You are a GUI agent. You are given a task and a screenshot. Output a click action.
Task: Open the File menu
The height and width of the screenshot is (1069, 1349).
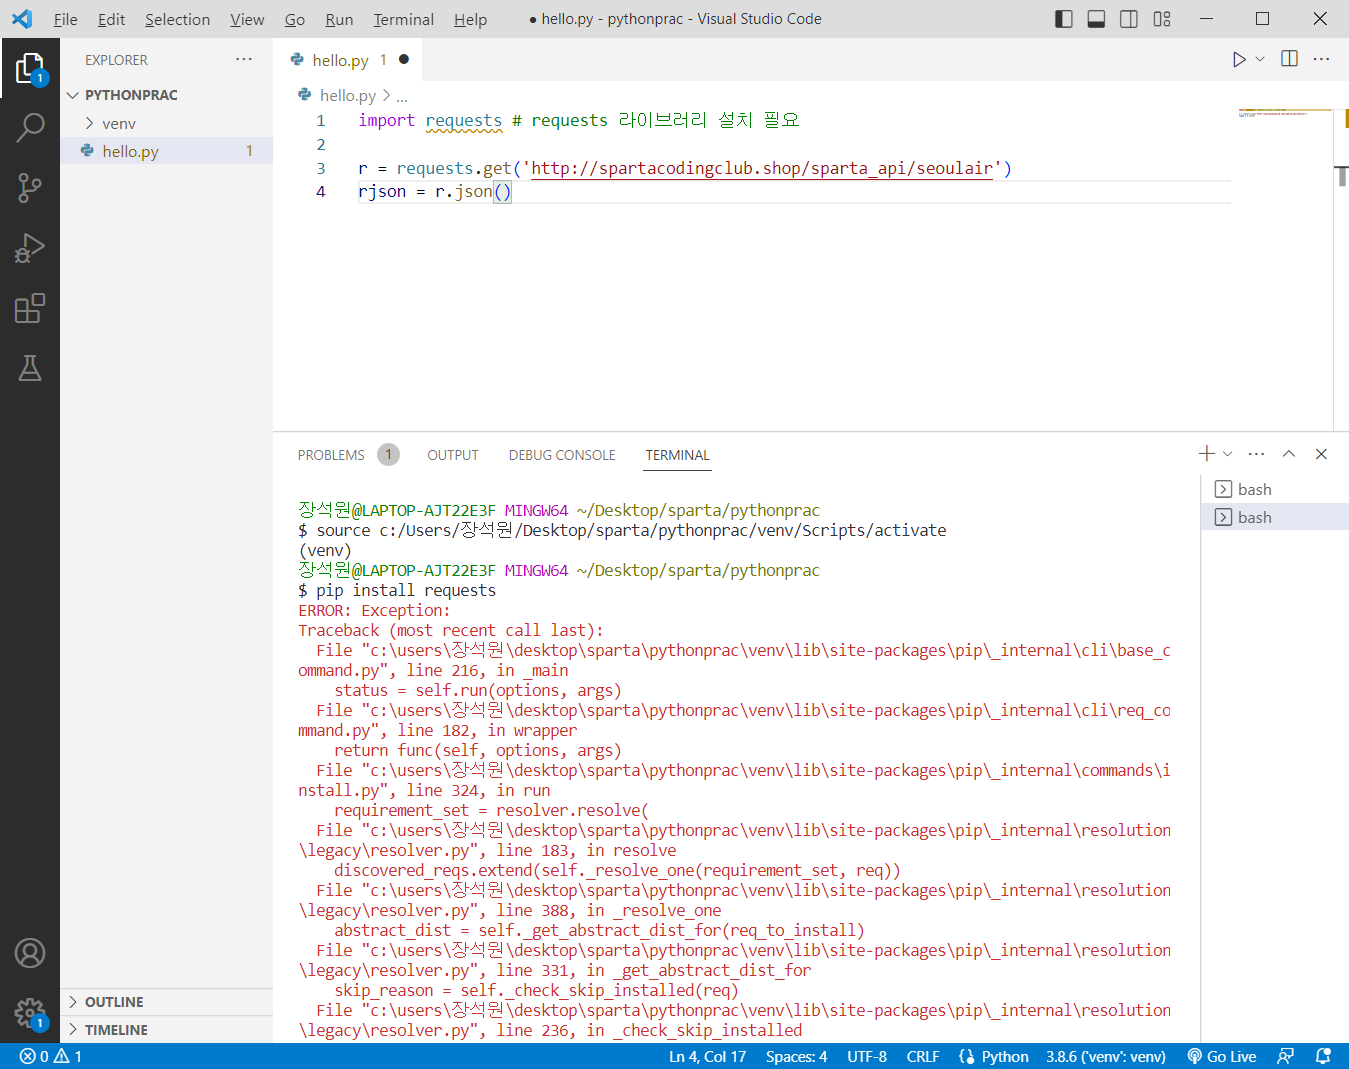click(x=65, y=19)
